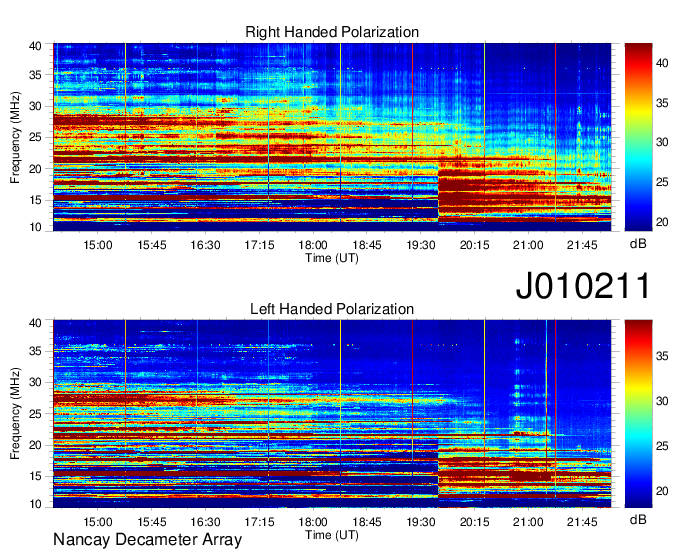Image resolution: width=680 pixels, height=552 pixels.
Task: Select 18:00 tick on left-handed time axis
Action: [313, 522]
